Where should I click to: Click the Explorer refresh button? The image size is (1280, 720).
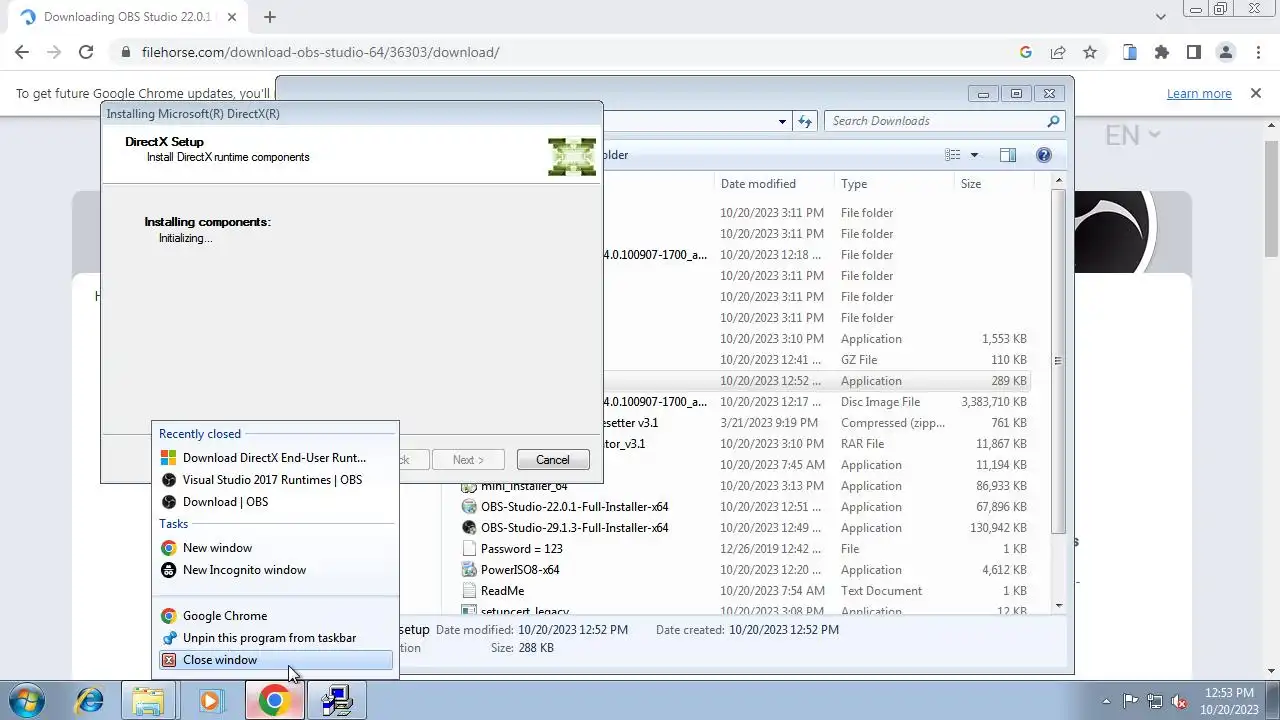click(x=805, y=121)
